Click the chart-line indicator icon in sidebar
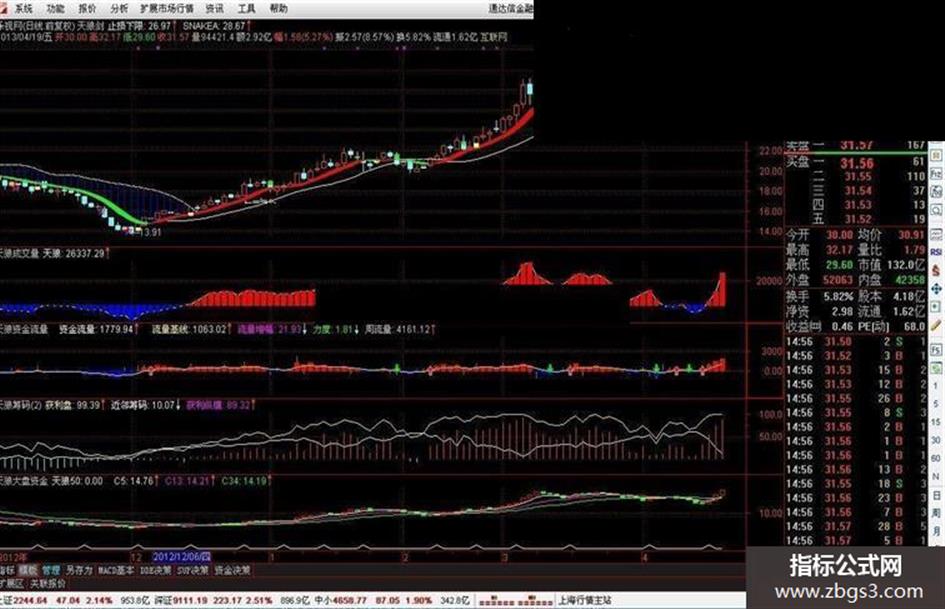Image resolution: width=945 pixels, height=609 pixels. click(x=937, y=234)
